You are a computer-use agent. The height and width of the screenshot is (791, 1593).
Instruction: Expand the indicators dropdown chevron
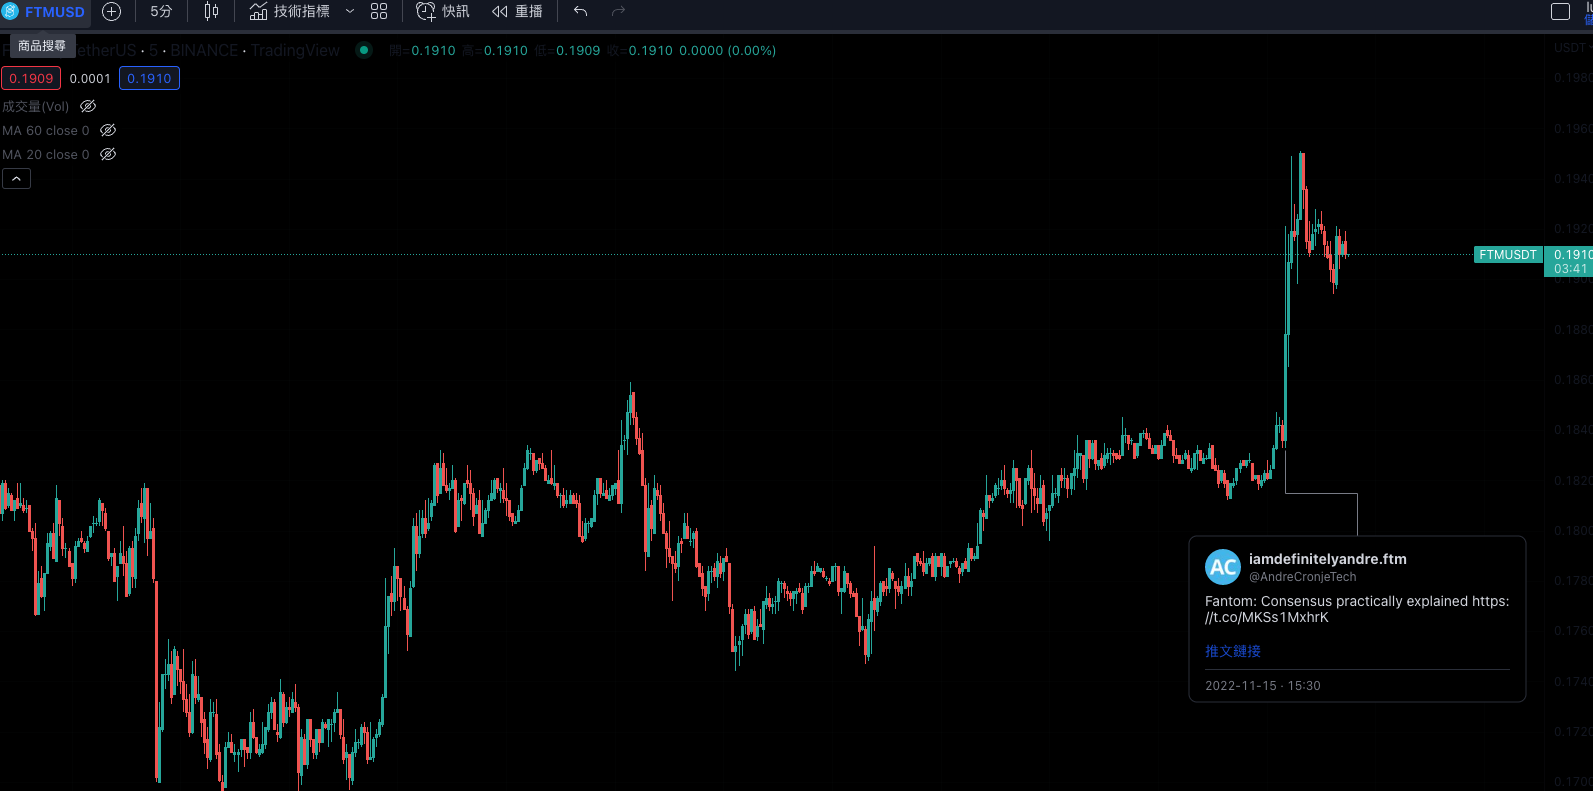tap(350, 12)
